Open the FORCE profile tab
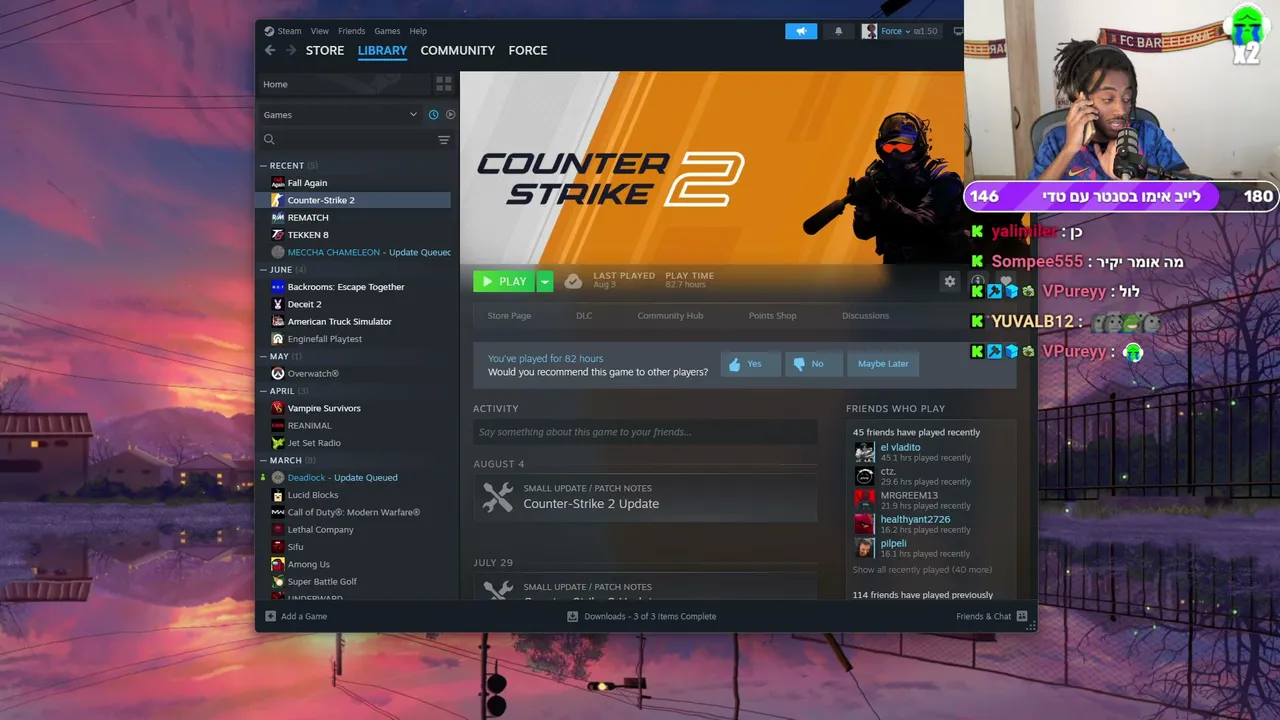The height and width of the screenshot is (720, 1280). coord(528,50)
